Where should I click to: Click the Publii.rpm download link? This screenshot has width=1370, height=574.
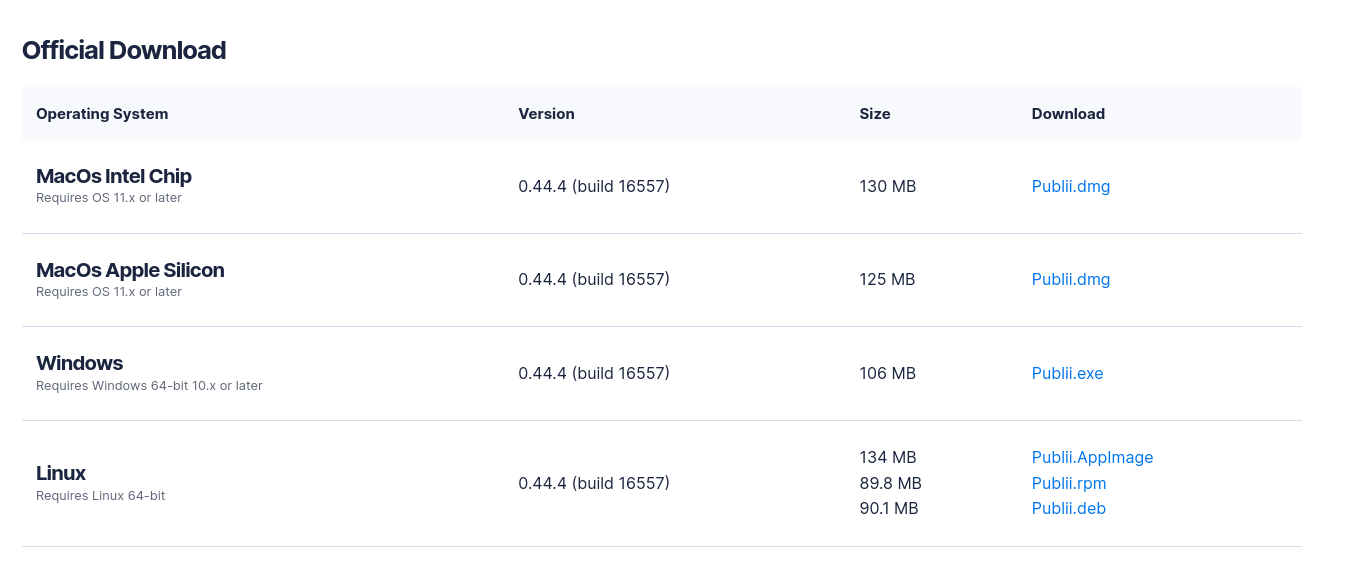point(1068,483)
